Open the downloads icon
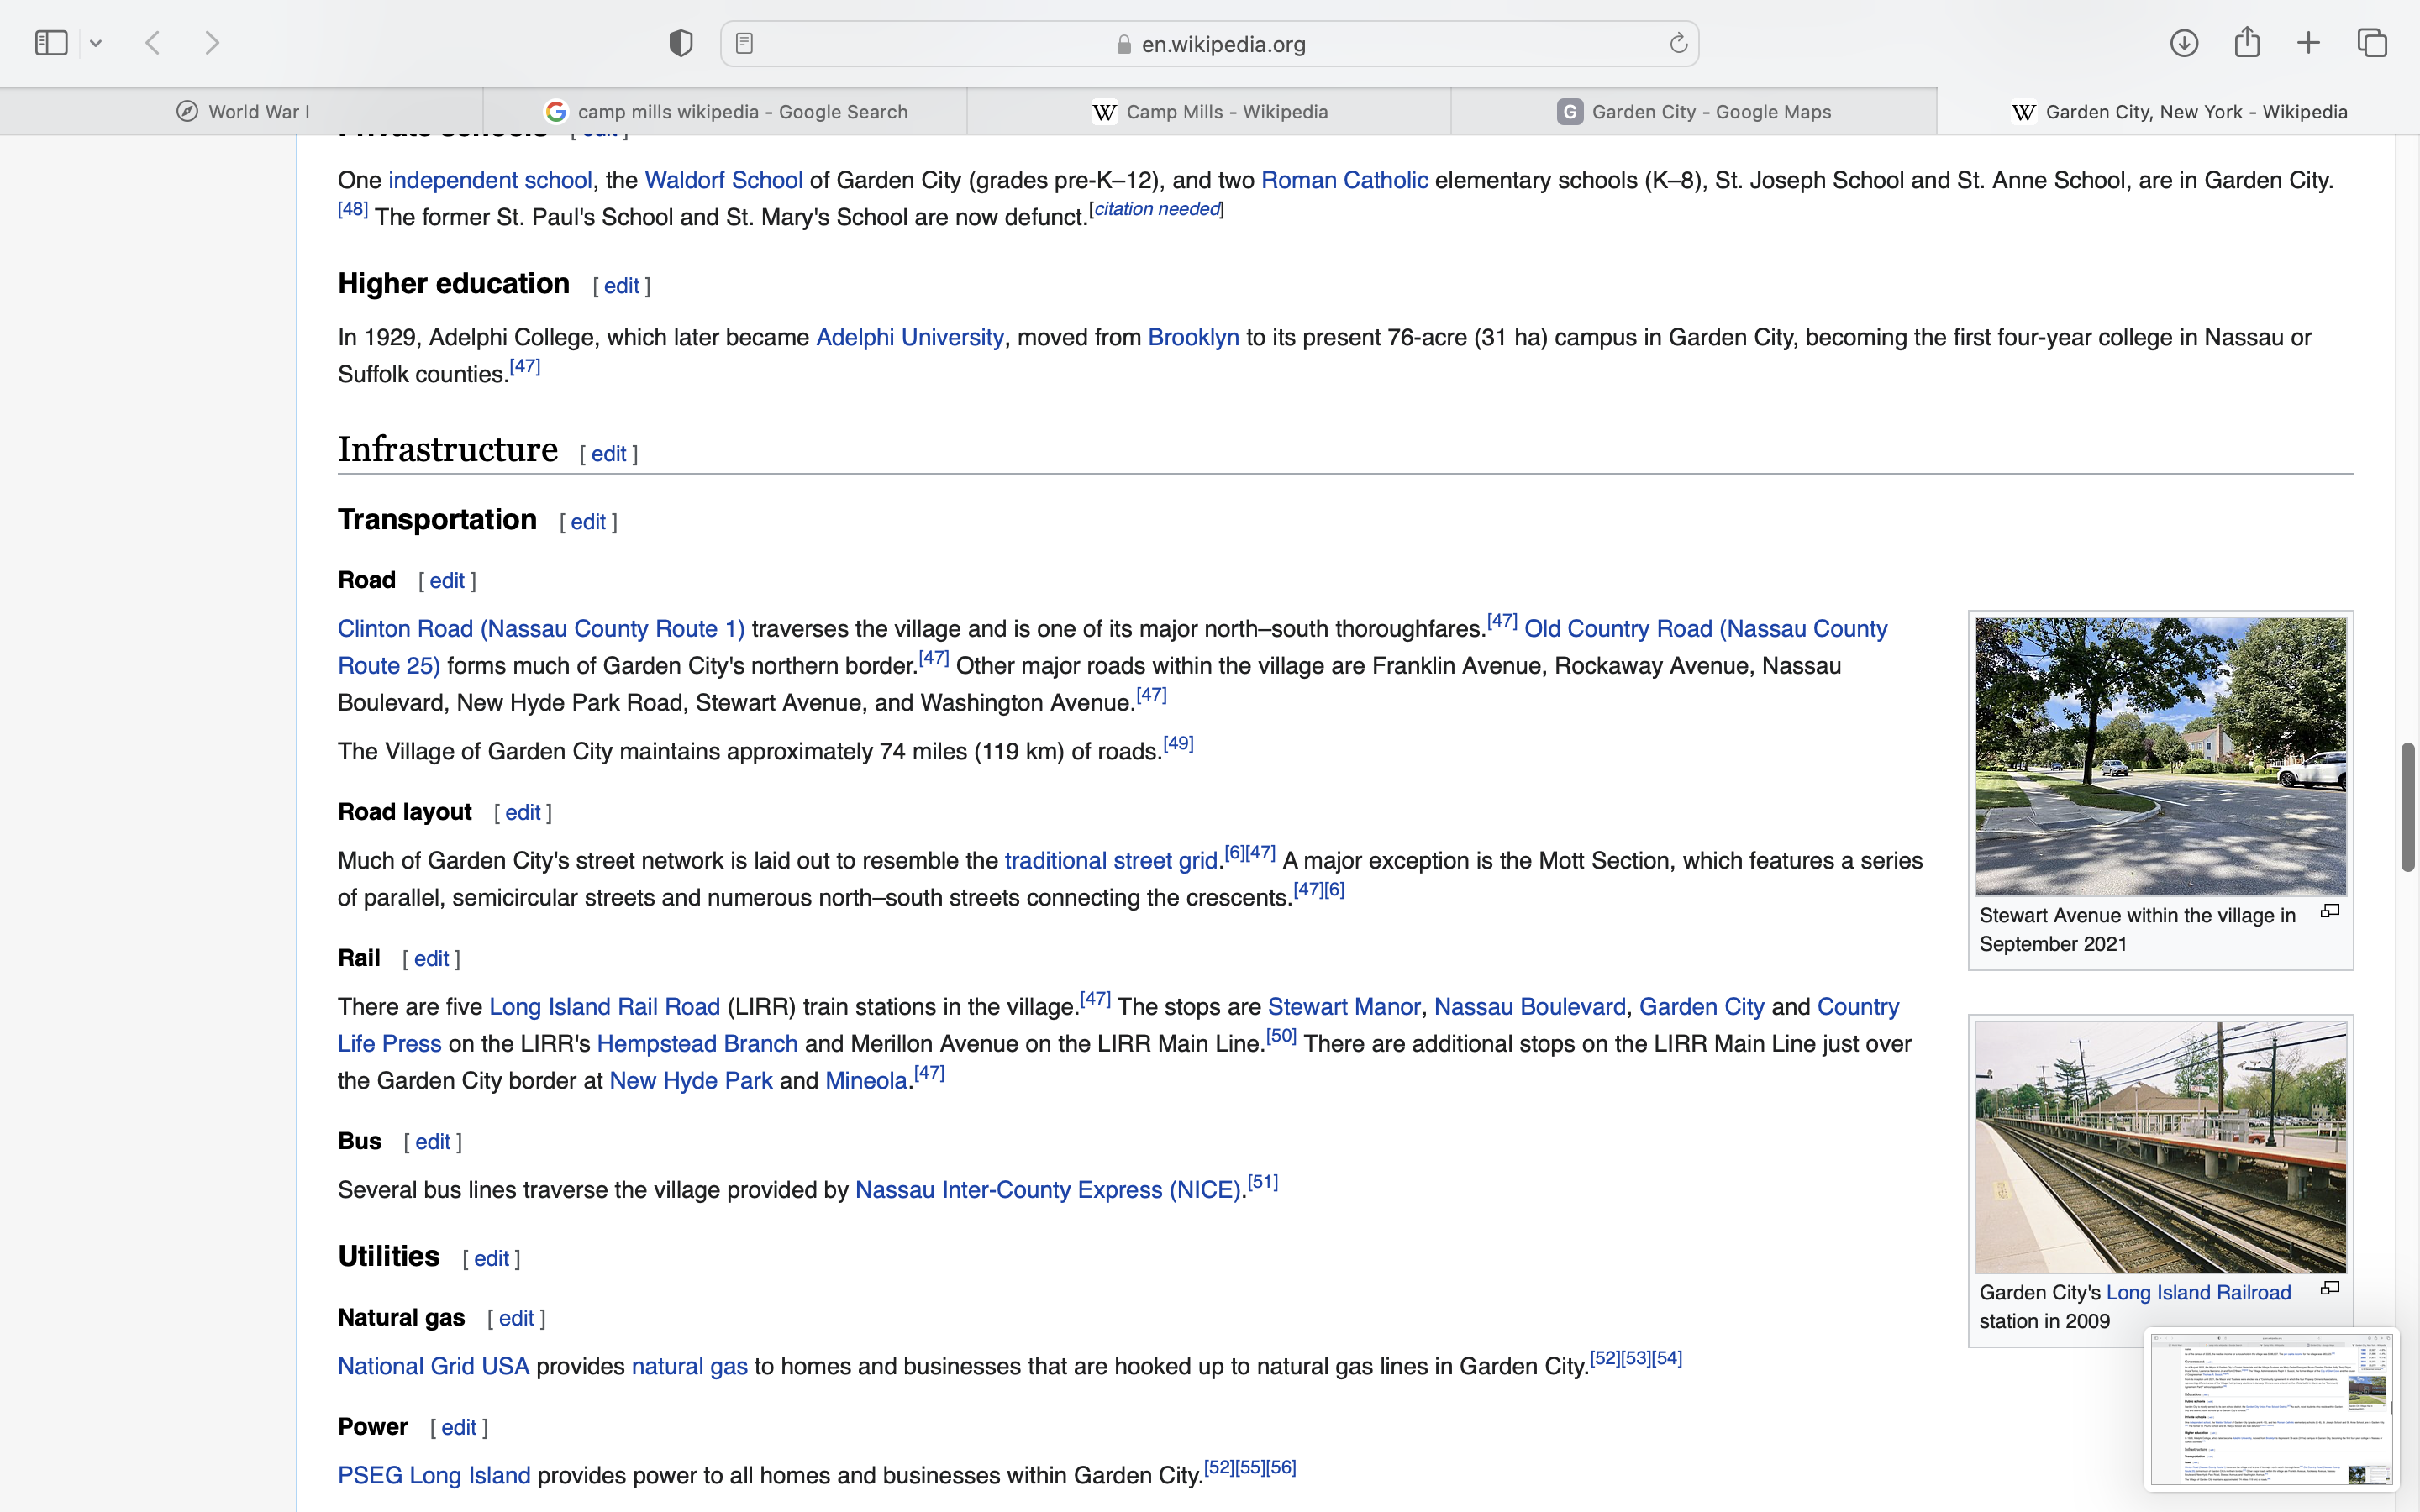Viewport: 2420px width, 1512px height. (2184, 43)
